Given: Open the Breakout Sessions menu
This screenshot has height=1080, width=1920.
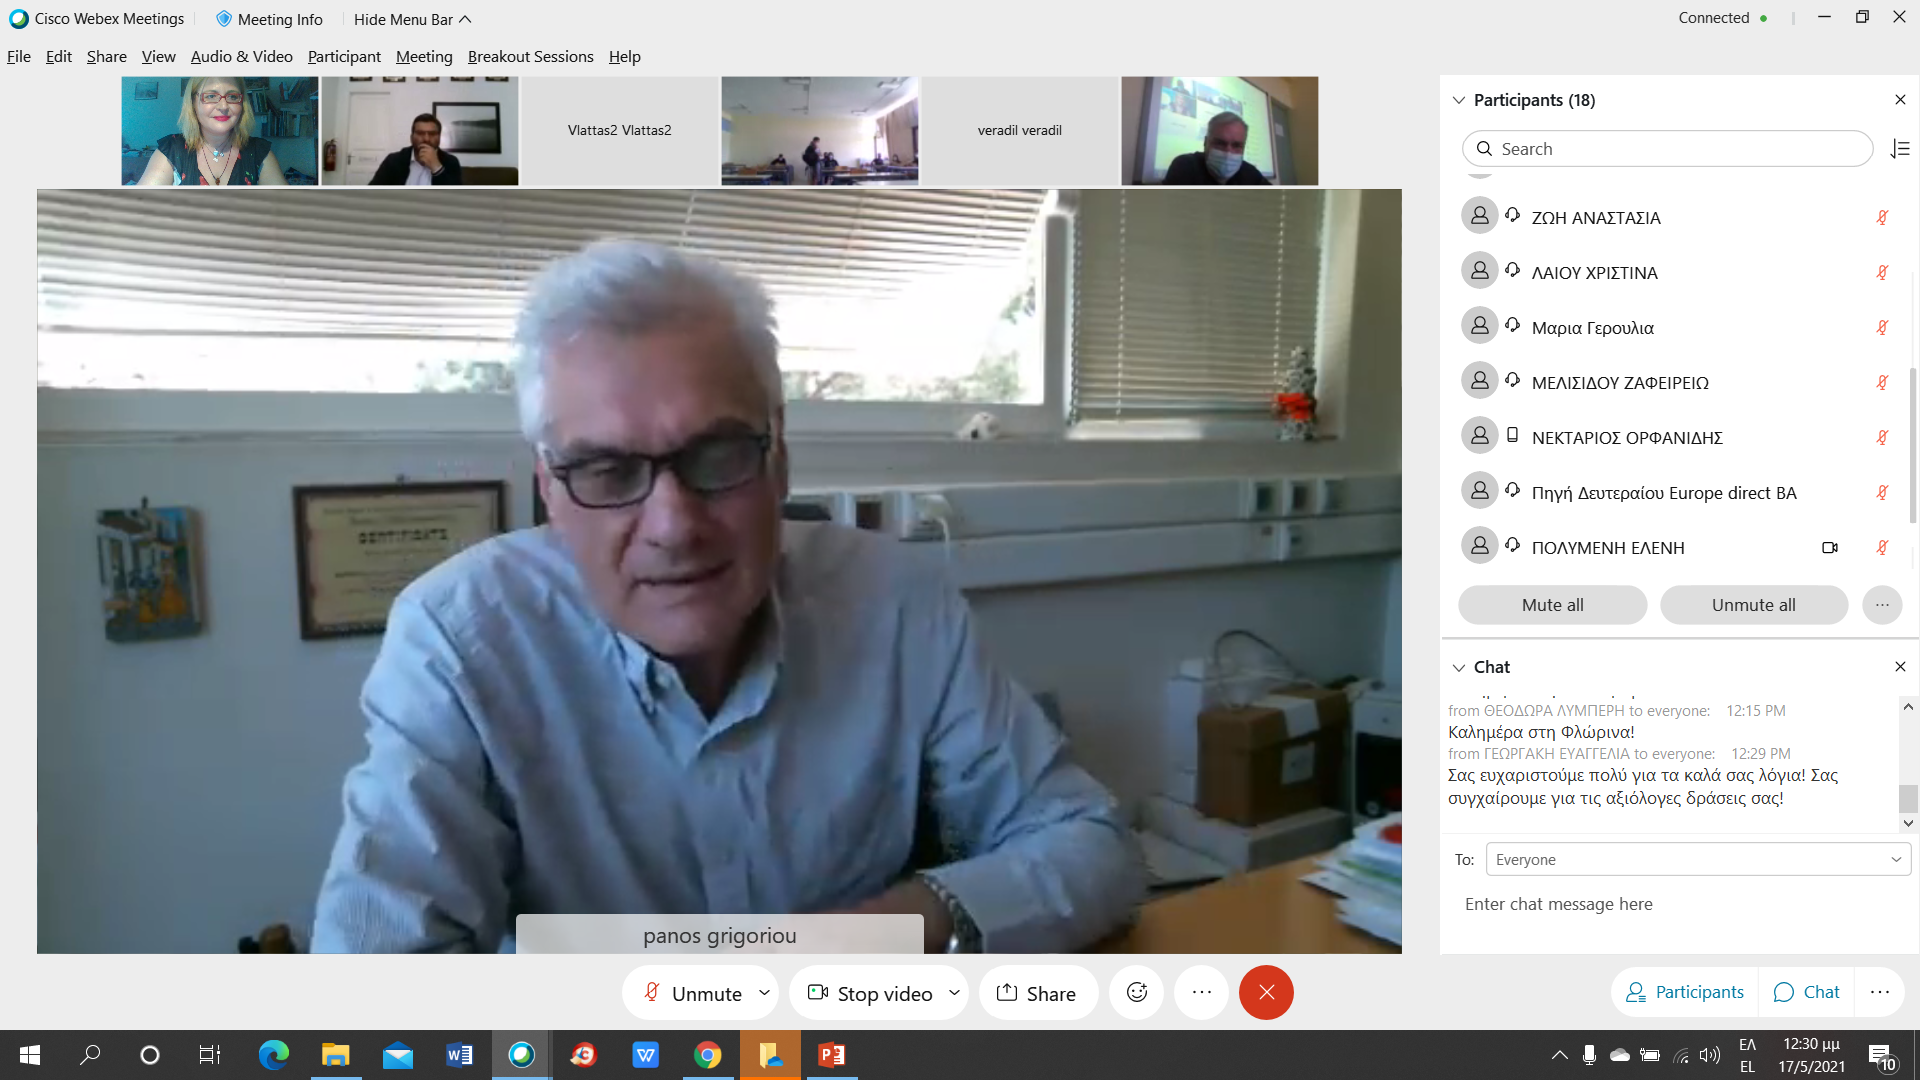Looking at the screenshot, I should [530, 57].
